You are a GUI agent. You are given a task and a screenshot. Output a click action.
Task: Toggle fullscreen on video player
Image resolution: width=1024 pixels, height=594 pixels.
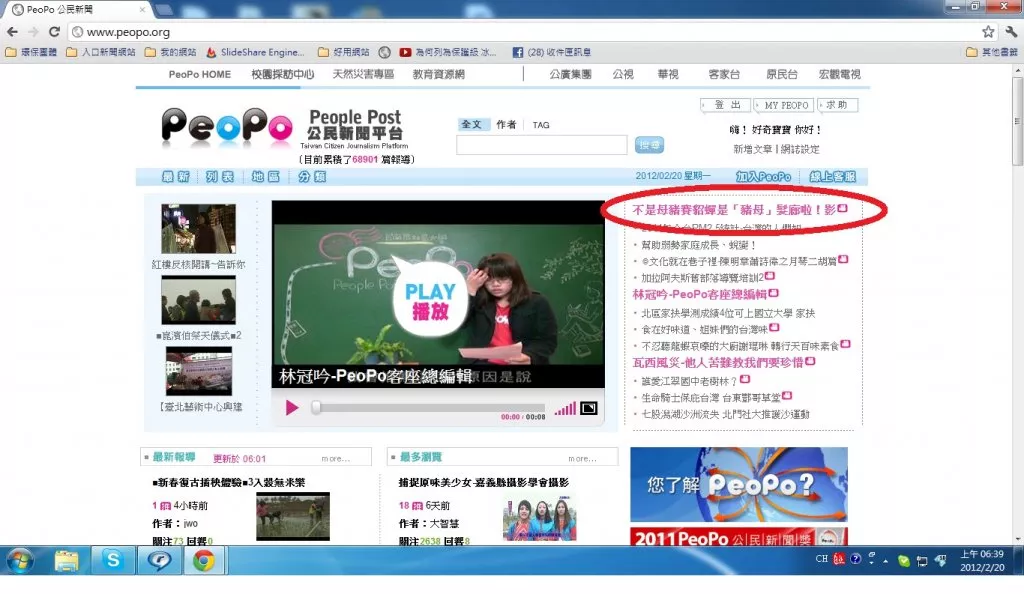click(x=588, y=409)
